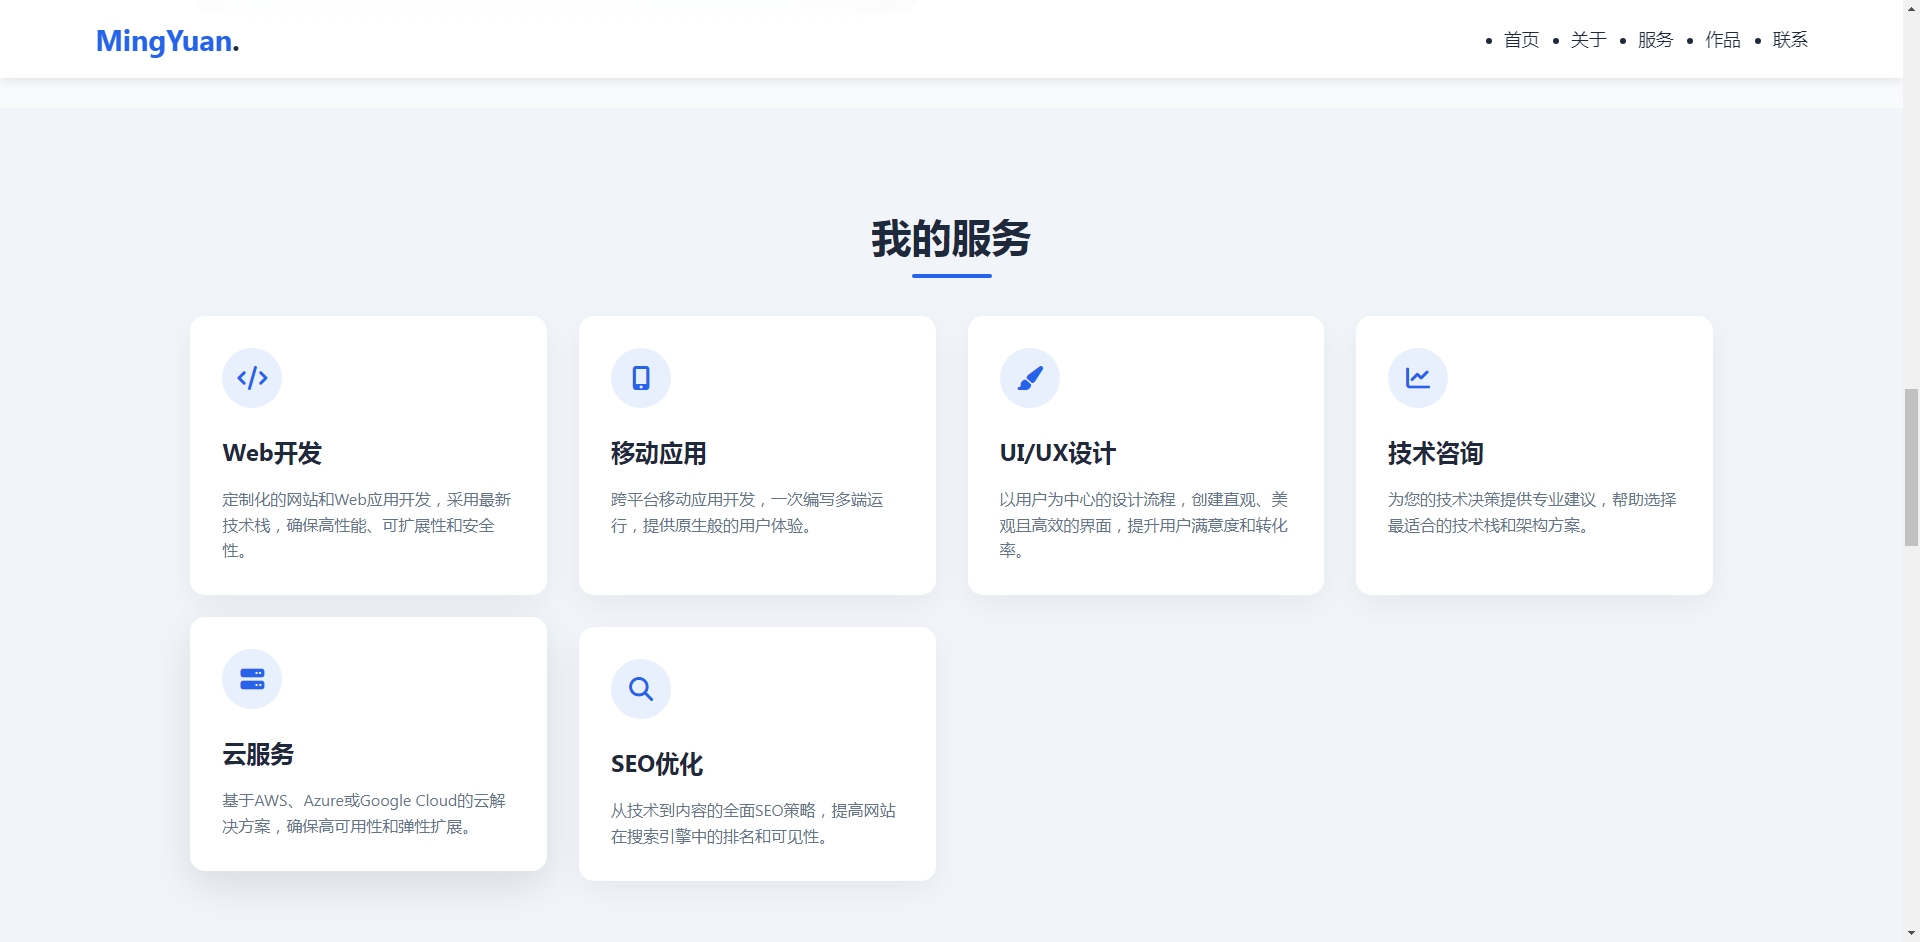The image size is (1920, 942).
Task: Click the description starting with 从技术到内容的全面SEO策略
Action: tap(754, 823)
